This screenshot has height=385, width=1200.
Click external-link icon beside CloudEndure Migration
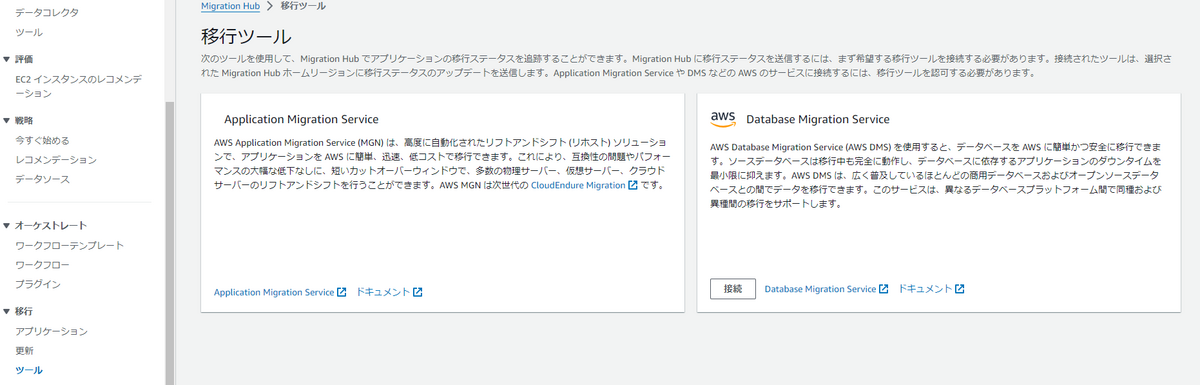pyautogui.click(x=633, y=185)
